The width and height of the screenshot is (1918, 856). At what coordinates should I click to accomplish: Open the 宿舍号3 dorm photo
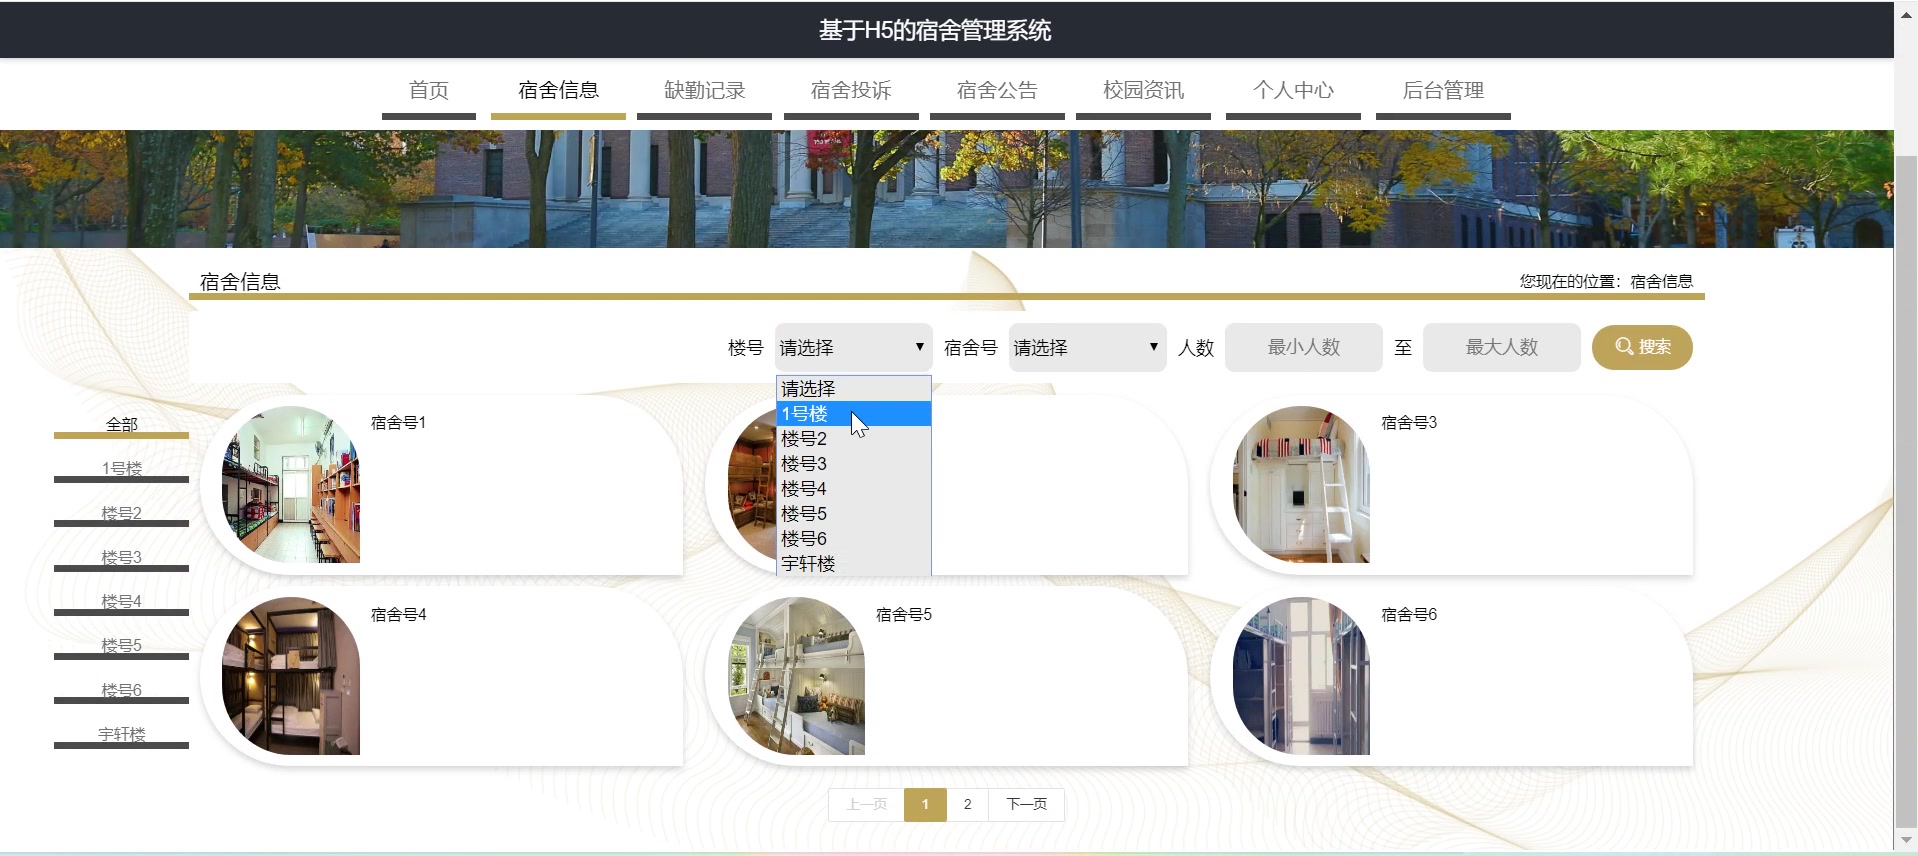[x=1301, y=484]
